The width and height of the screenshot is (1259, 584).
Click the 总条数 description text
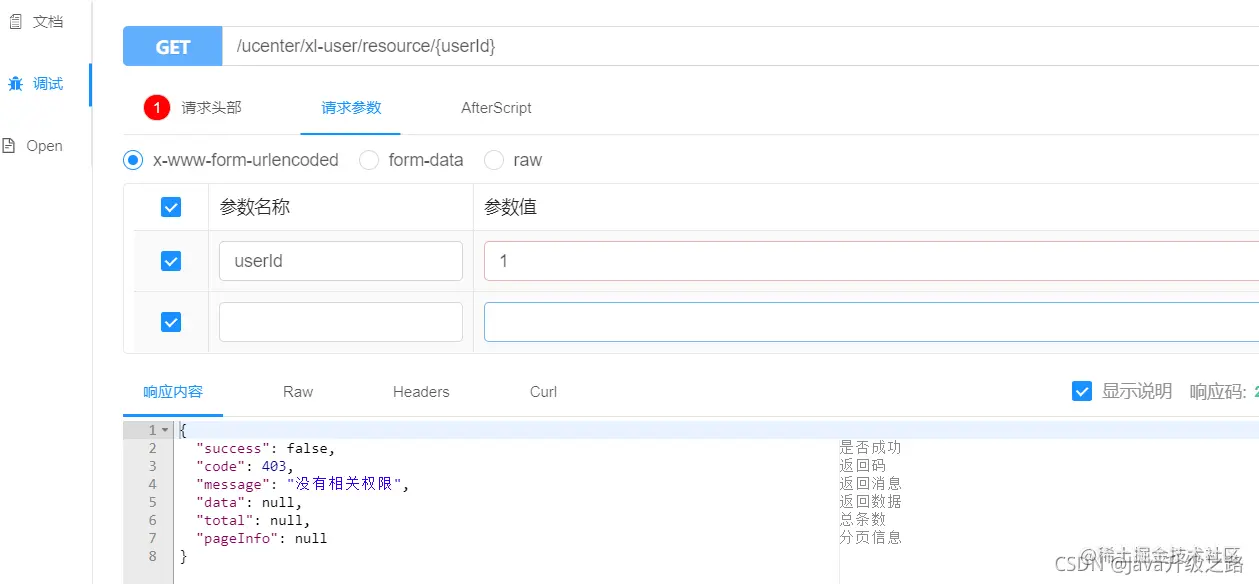tap(863, 519)
